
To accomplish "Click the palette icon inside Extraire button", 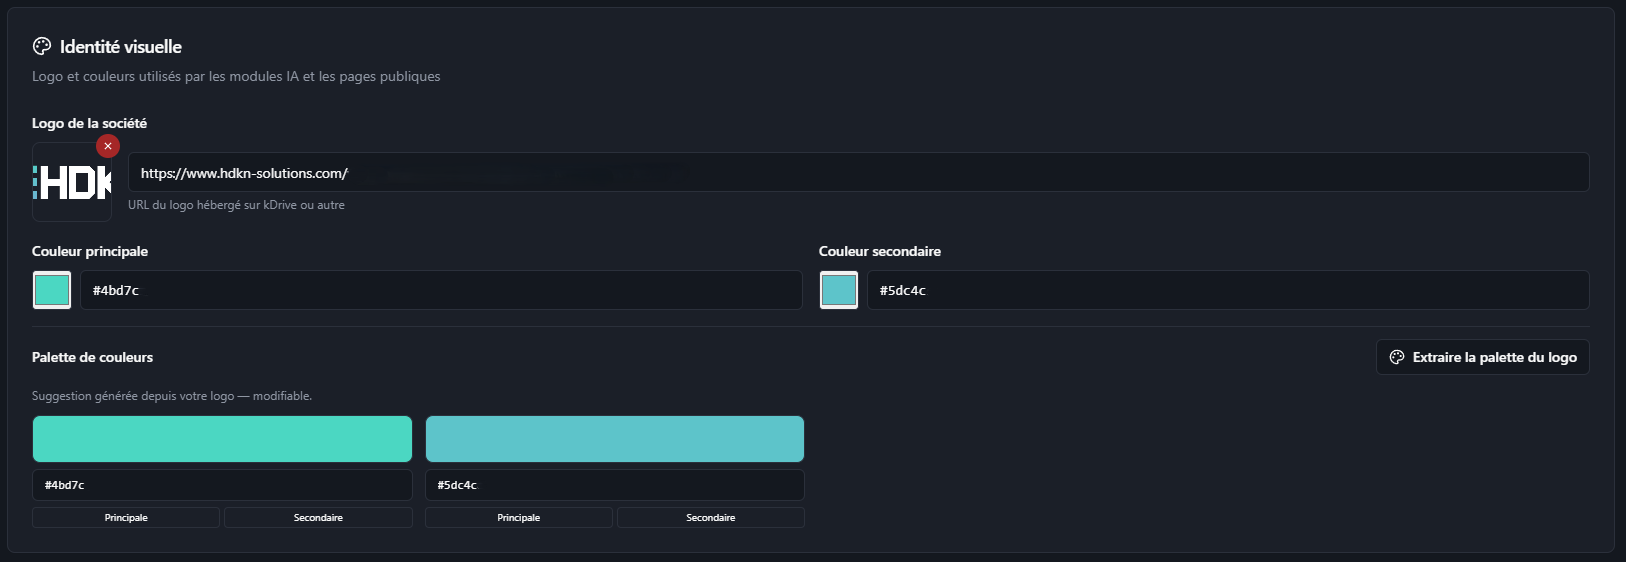I will tap(1397, 357).
